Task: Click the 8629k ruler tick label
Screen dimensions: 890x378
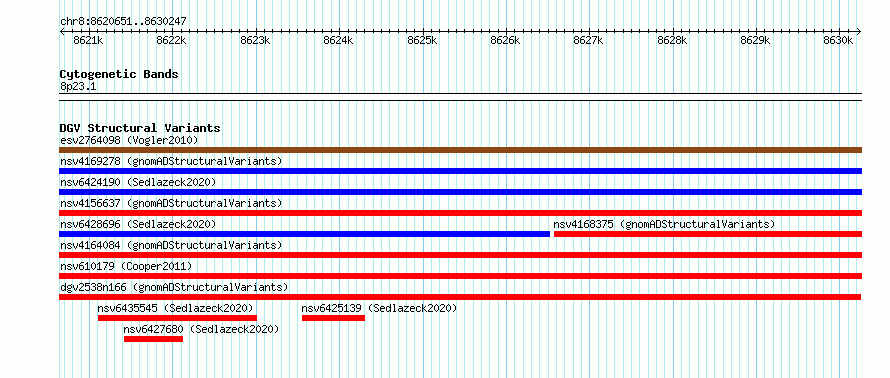Action: click(755, 41)
